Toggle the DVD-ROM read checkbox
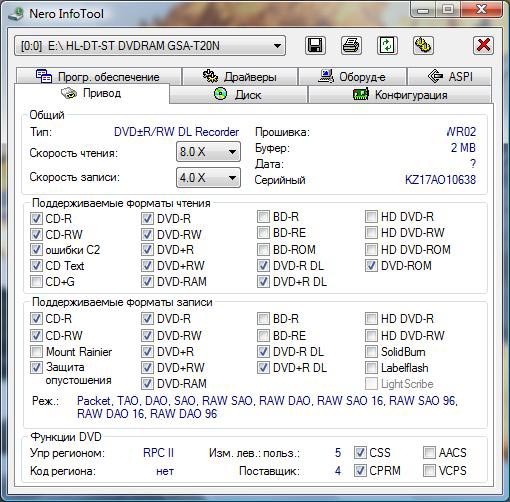The image size is (510, 502). pyautogui.click(x=371, y=265)
